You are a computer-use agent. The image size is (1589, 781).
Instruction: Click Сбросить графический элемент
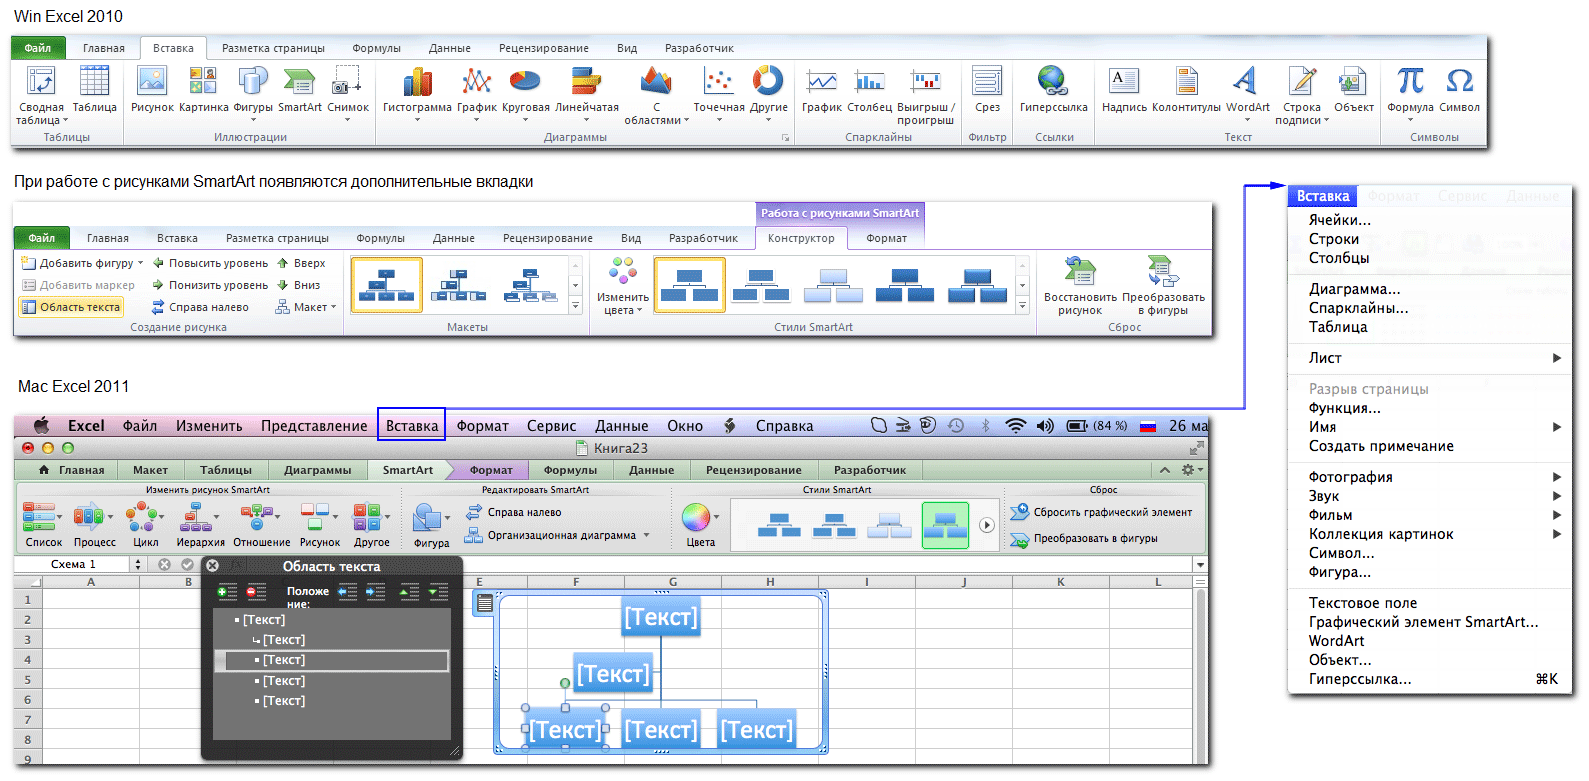(x=1101, y=512)
